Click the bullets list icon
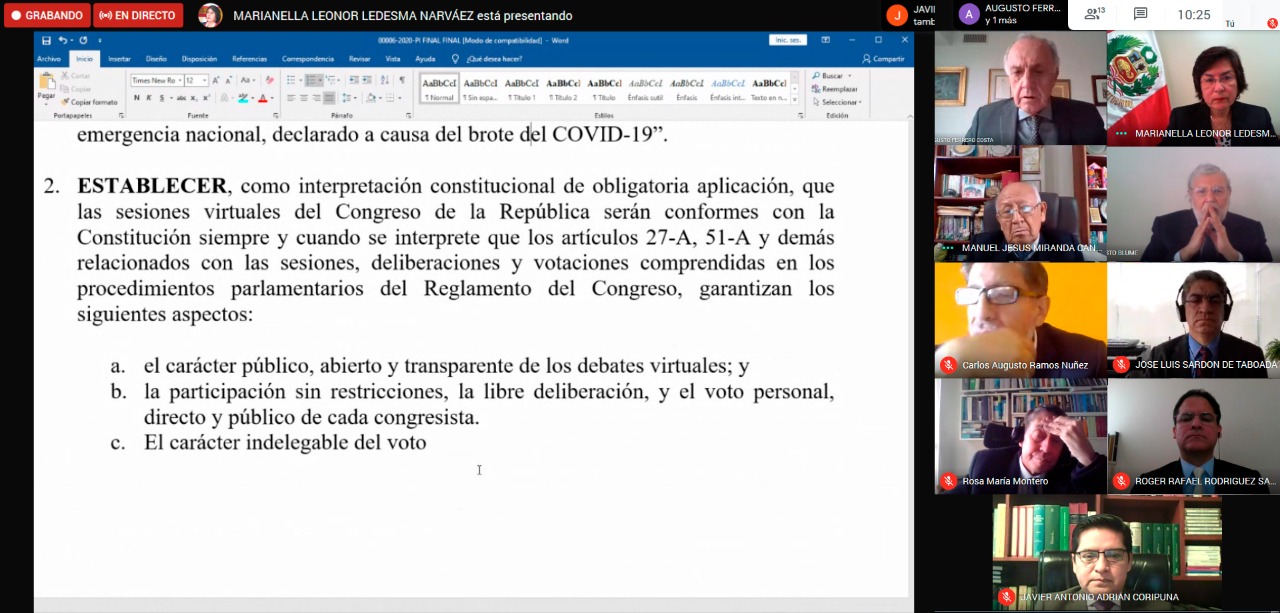Image resolution: width=1280 pixels, height=613 pixels. [x=291, y=80]
